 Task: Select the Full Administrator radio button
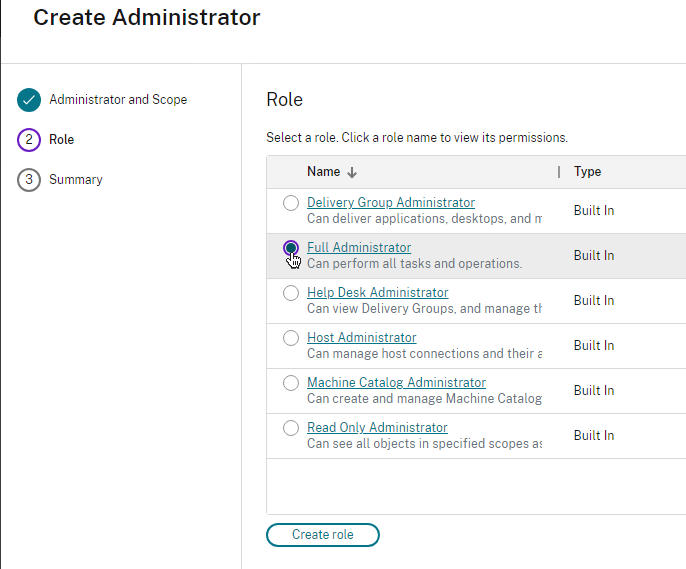290,248
